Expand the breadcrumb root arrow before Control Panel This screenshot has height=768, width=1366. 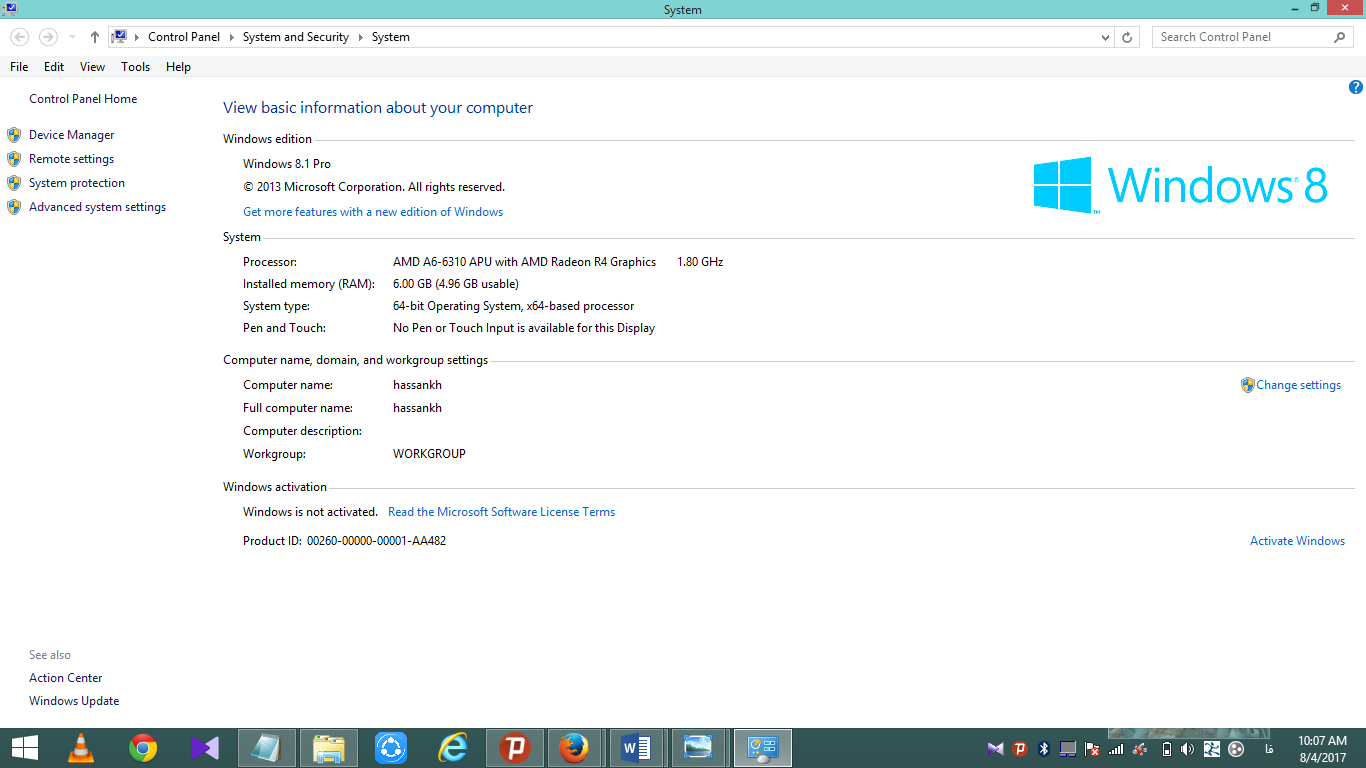[137, 37]
